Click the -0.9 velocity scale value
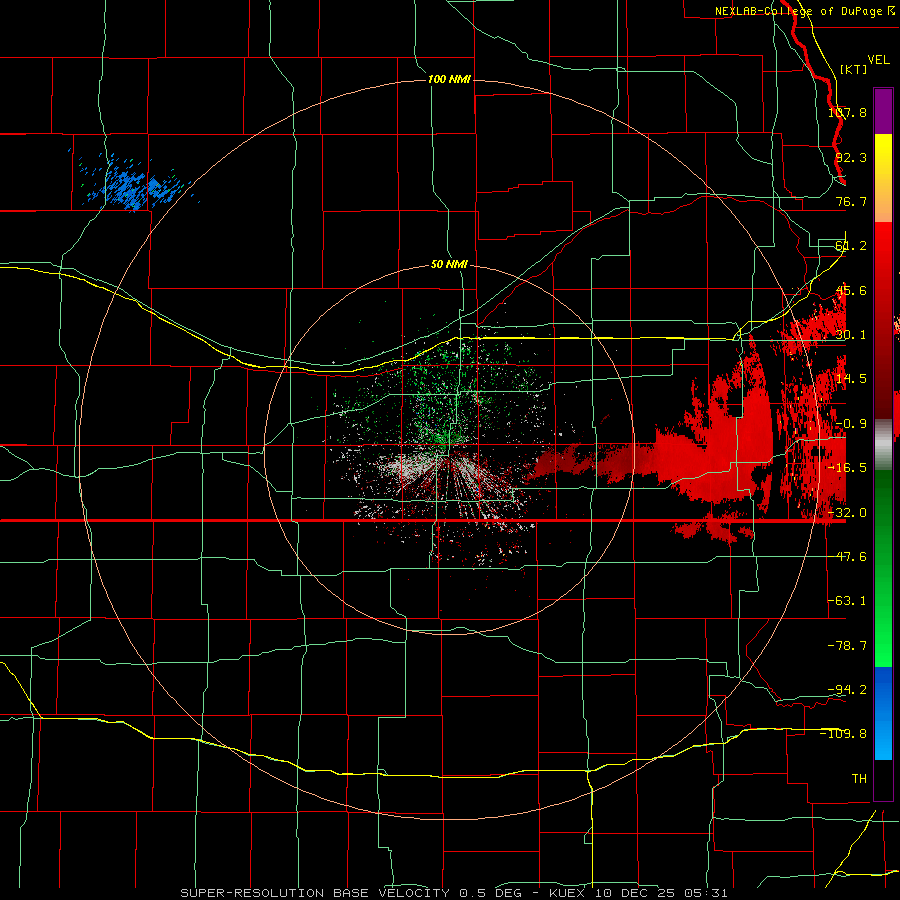 click(850, 424)
